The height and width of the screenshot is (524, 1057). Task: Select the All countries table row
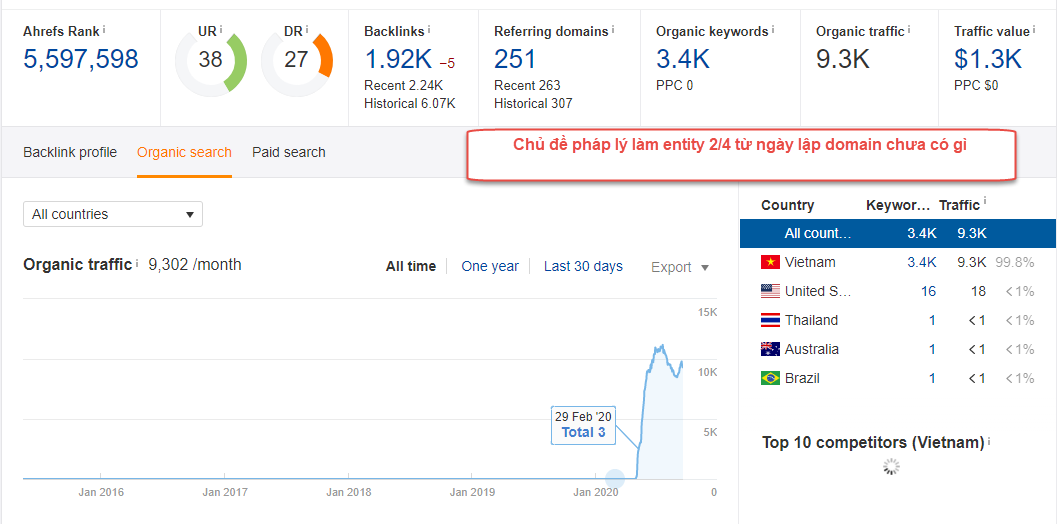(897, 233)
